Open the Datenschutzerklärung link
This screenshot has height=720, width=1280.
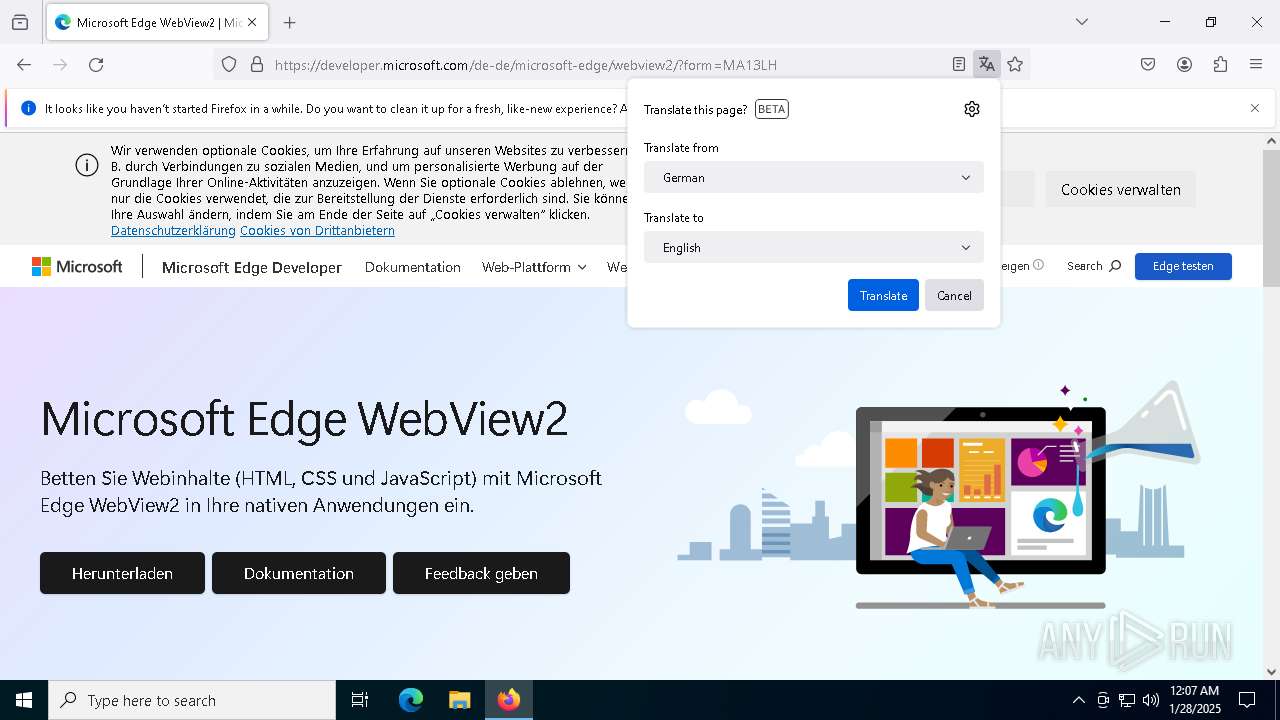tap(173, 230)
